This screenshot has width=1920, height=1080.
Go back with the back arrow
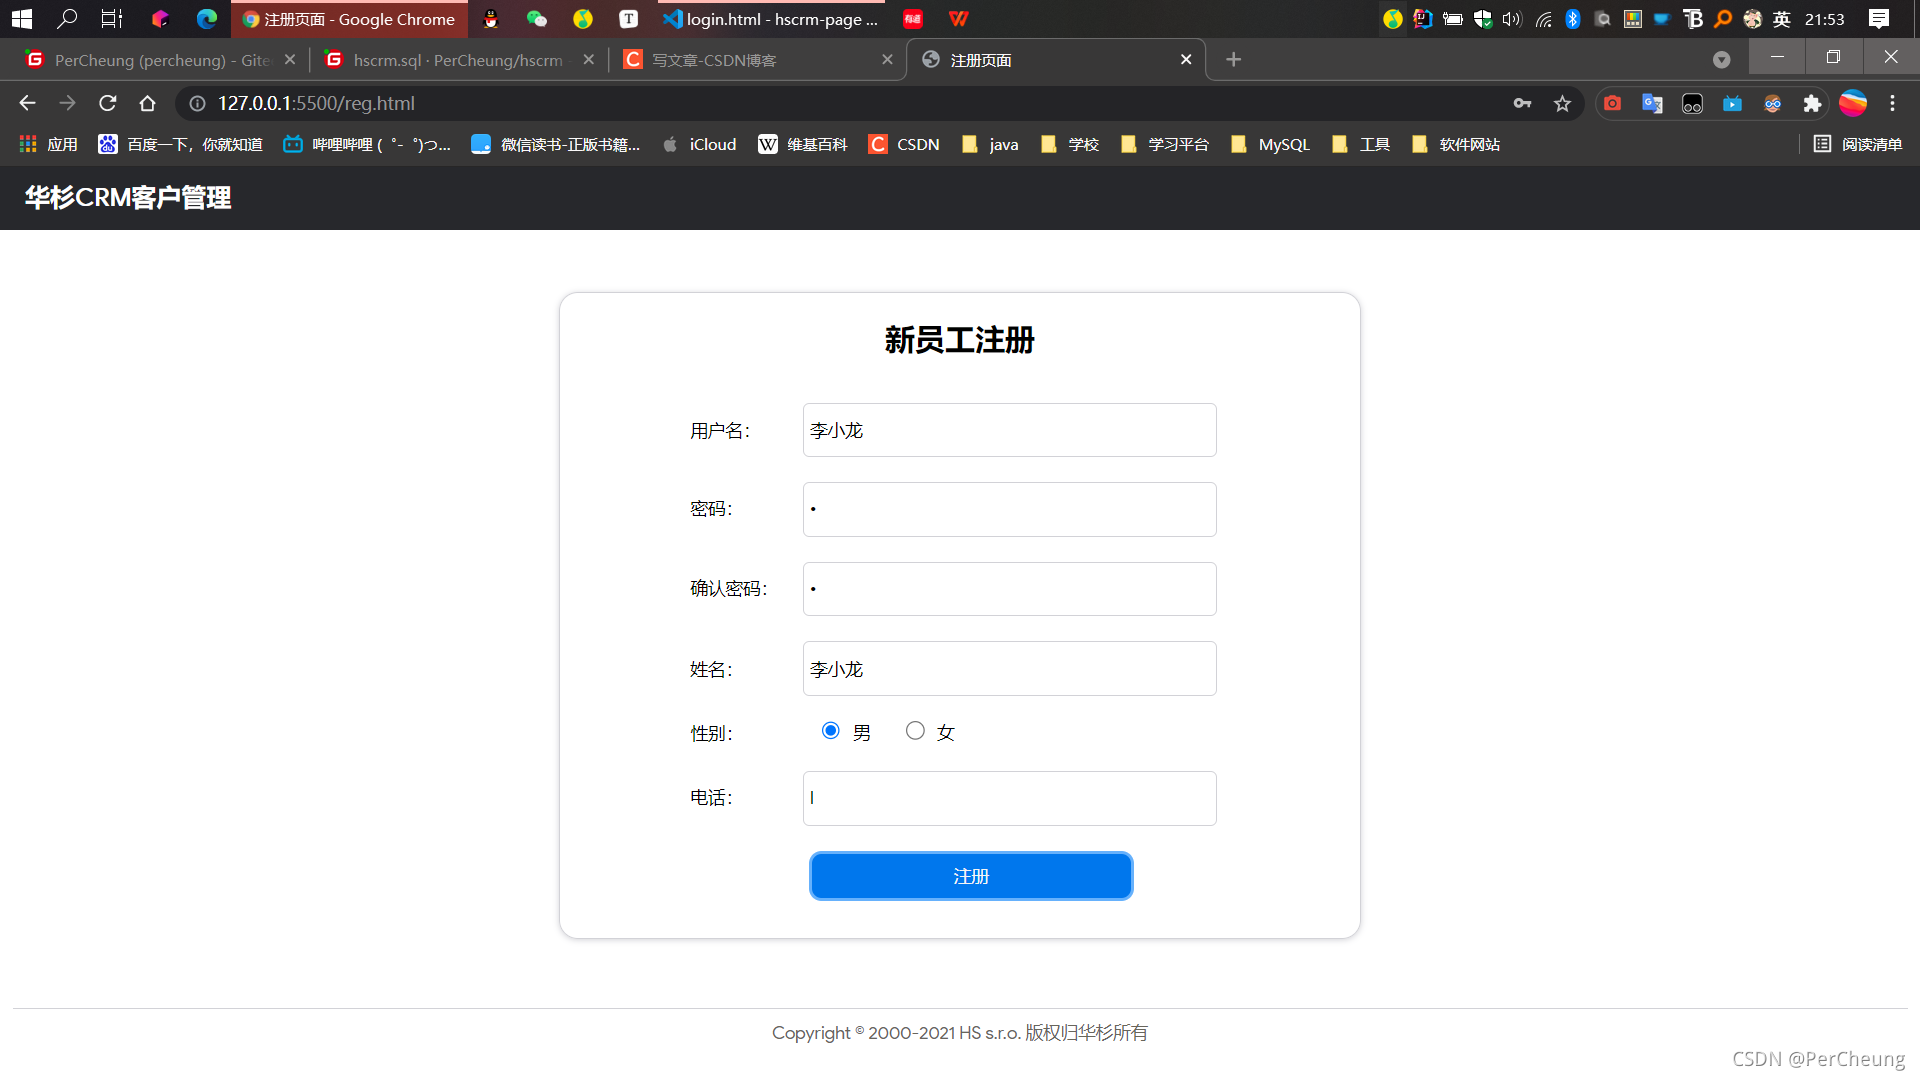[x=27, y=103]
